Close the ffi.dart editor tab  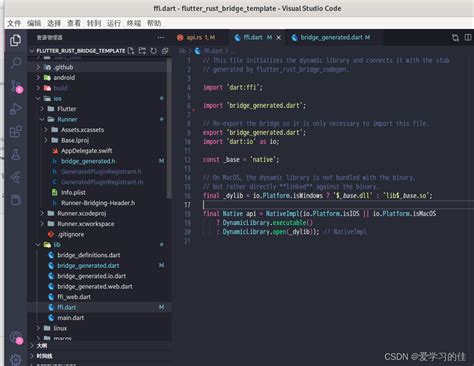coord(279,38)
